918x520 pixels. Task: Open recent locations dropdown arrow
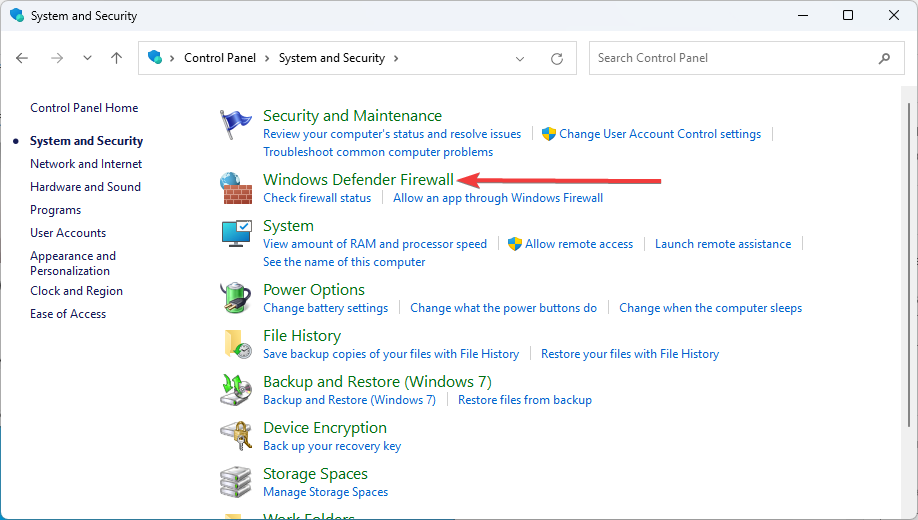pyautogui.click(x=87, y=58)
